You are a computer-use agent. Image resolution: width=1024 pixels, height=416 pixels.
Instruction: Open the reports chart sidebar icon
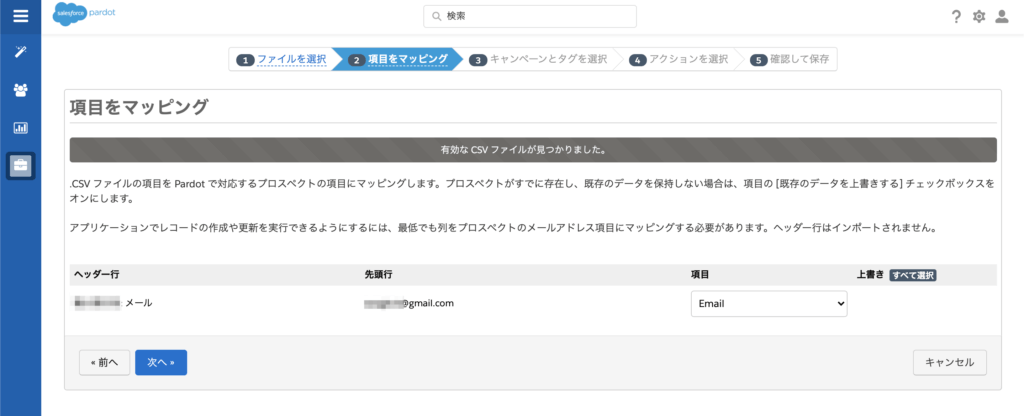pos(20,128)
